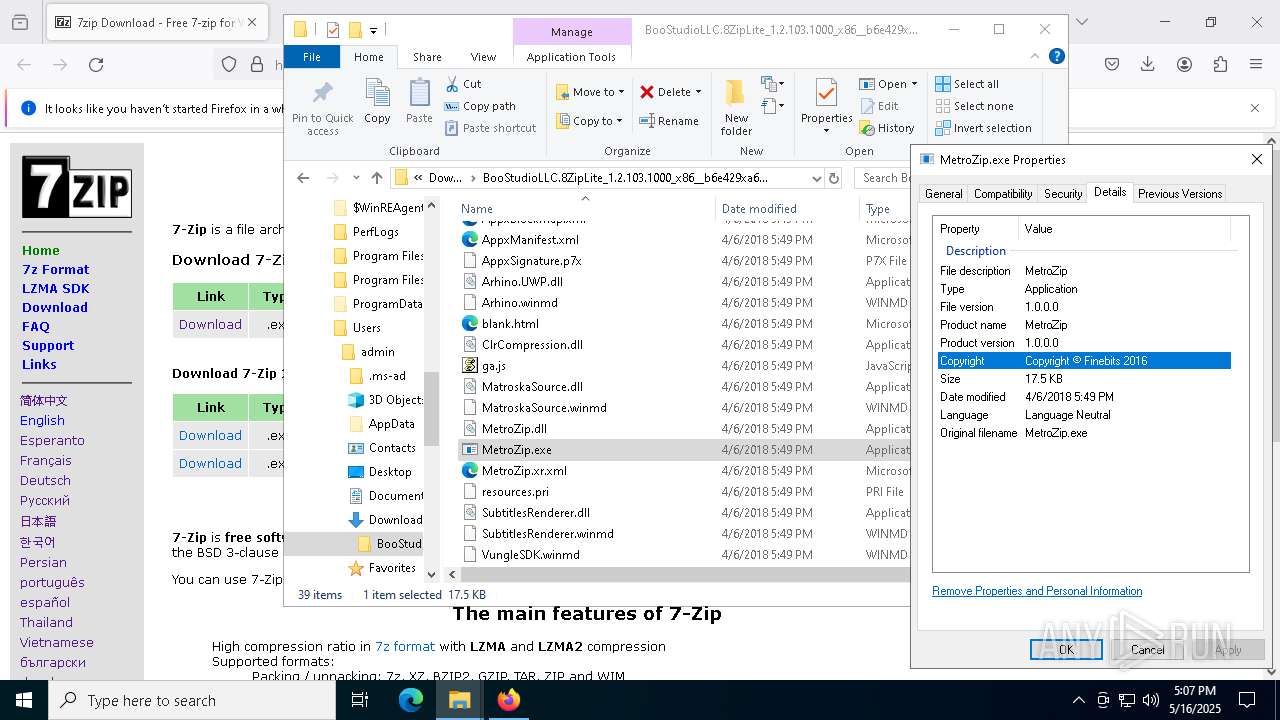Click Cut in Clipboard group
Image resolution: width=1280 pixels, height=720 pixels.
point(464,84)
